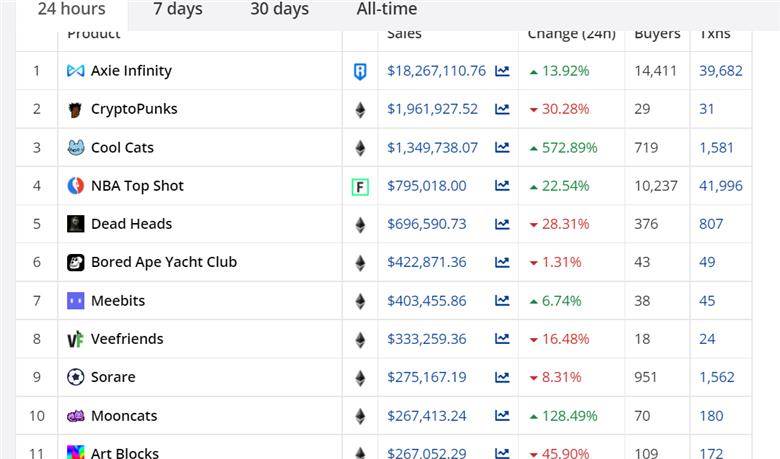Click the 1,562 transactions value
Screen dimensions: 780x459
pyautogui.click(x=716, y=377)
